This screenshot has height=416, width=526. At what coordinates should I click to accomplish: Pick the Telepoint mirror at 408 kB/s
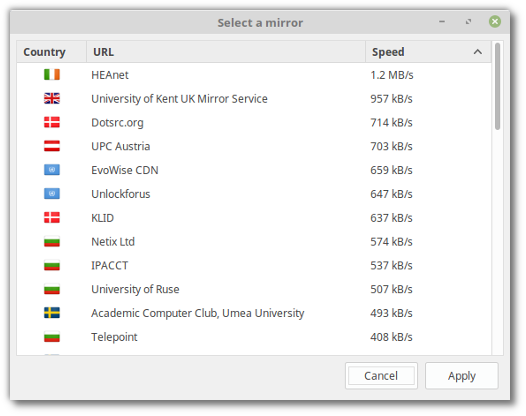point(254,337)
